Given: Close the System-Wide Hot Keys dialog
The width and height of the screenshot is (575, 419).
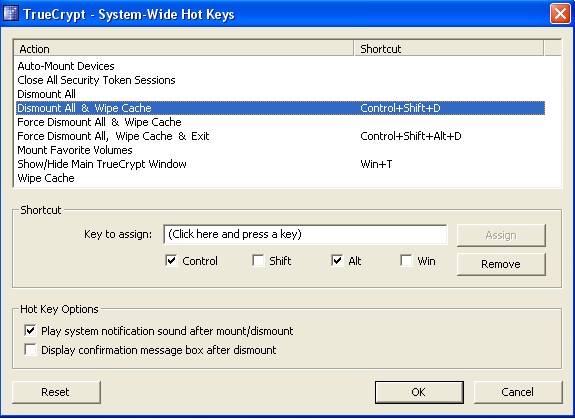Looking at the screenshot, I should pyautogui.click(x=560, y=14).
